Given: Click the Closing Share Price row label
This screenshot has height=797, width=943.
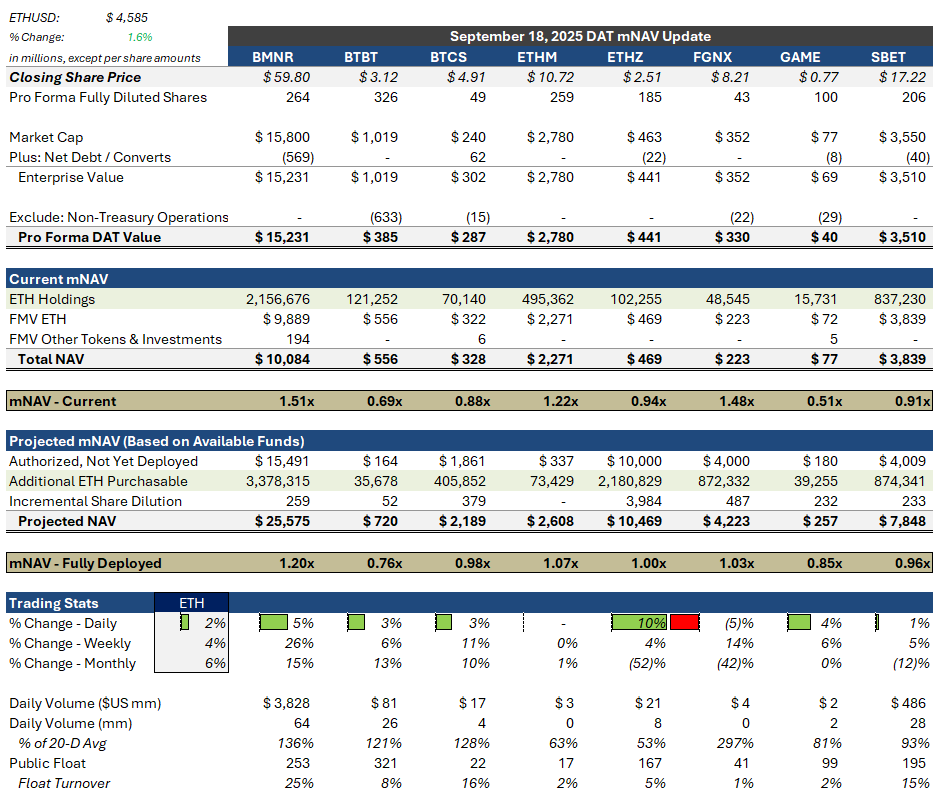Looking at the screenshot, I should tap(75, 77).
